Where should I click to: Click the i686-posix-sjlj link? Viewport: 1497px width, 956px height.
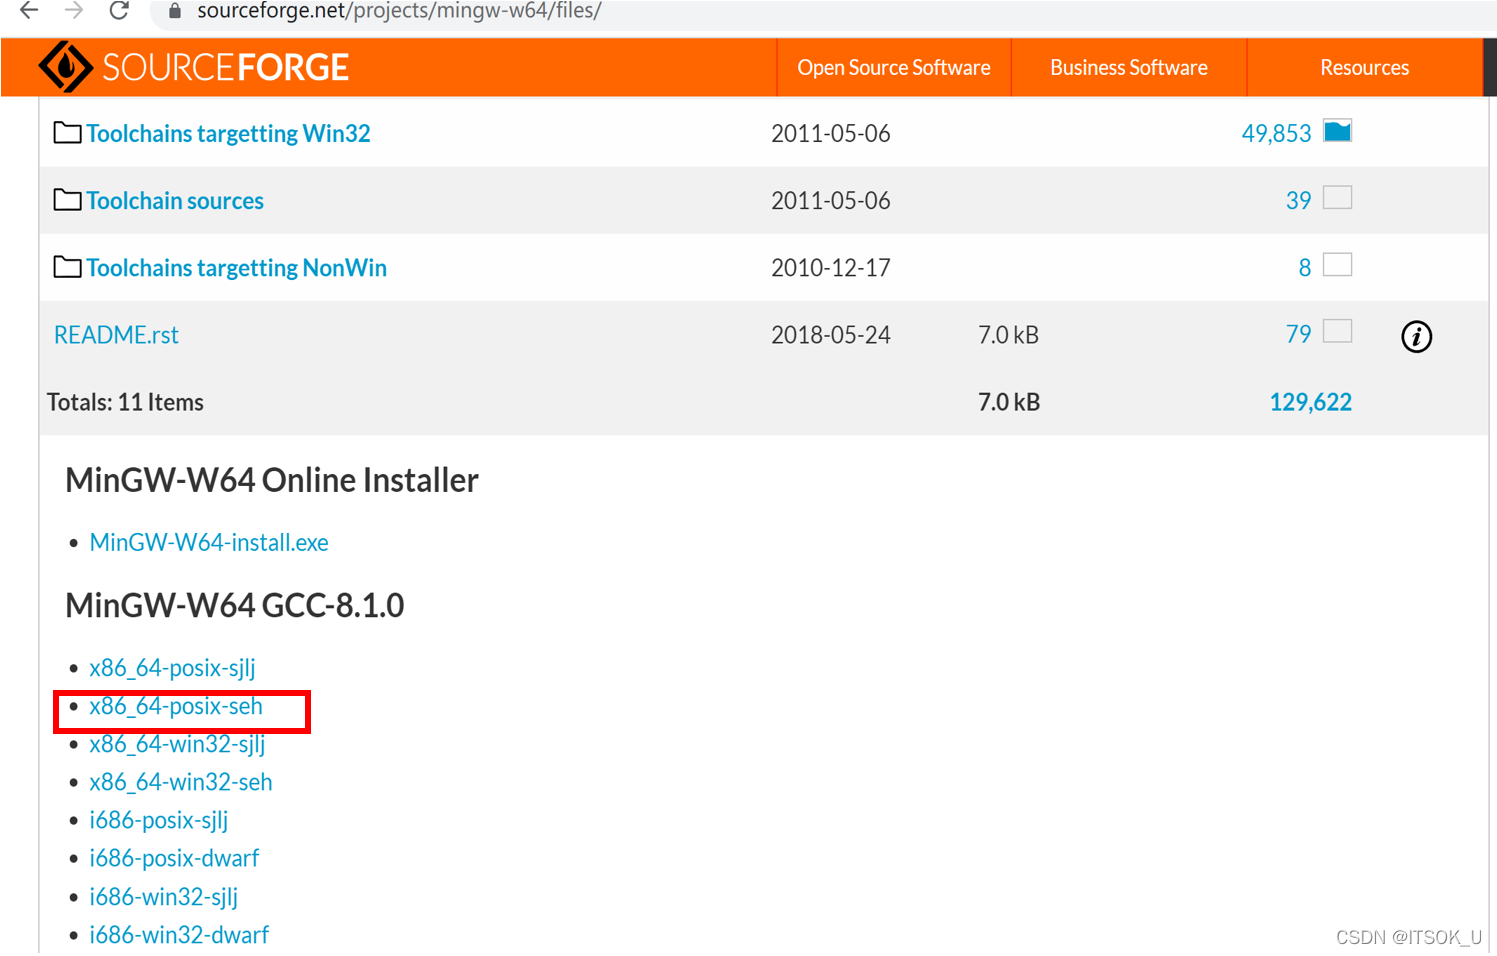tap(159, 820)
